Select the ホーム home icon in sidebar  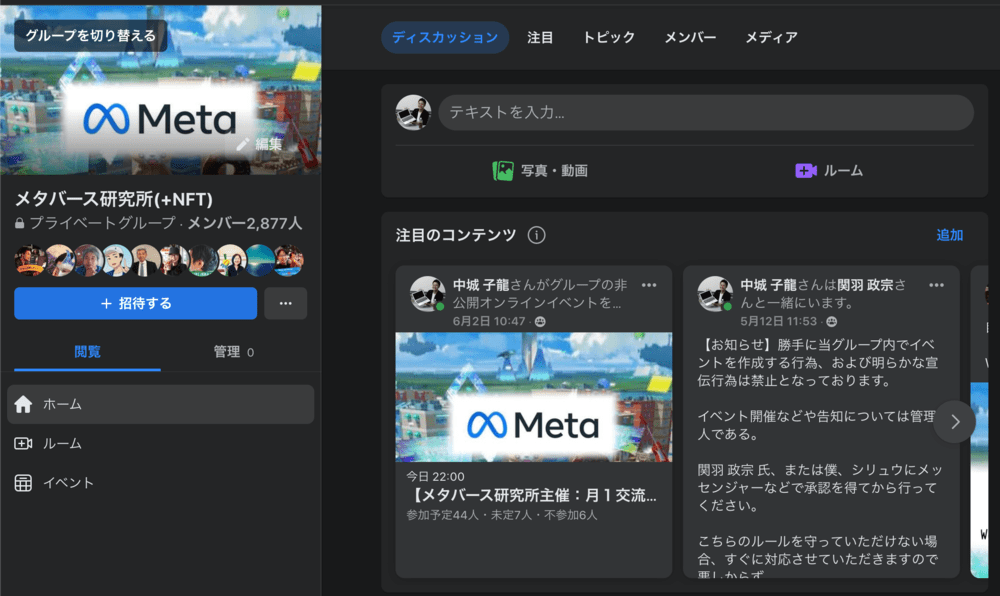(24, 404)
